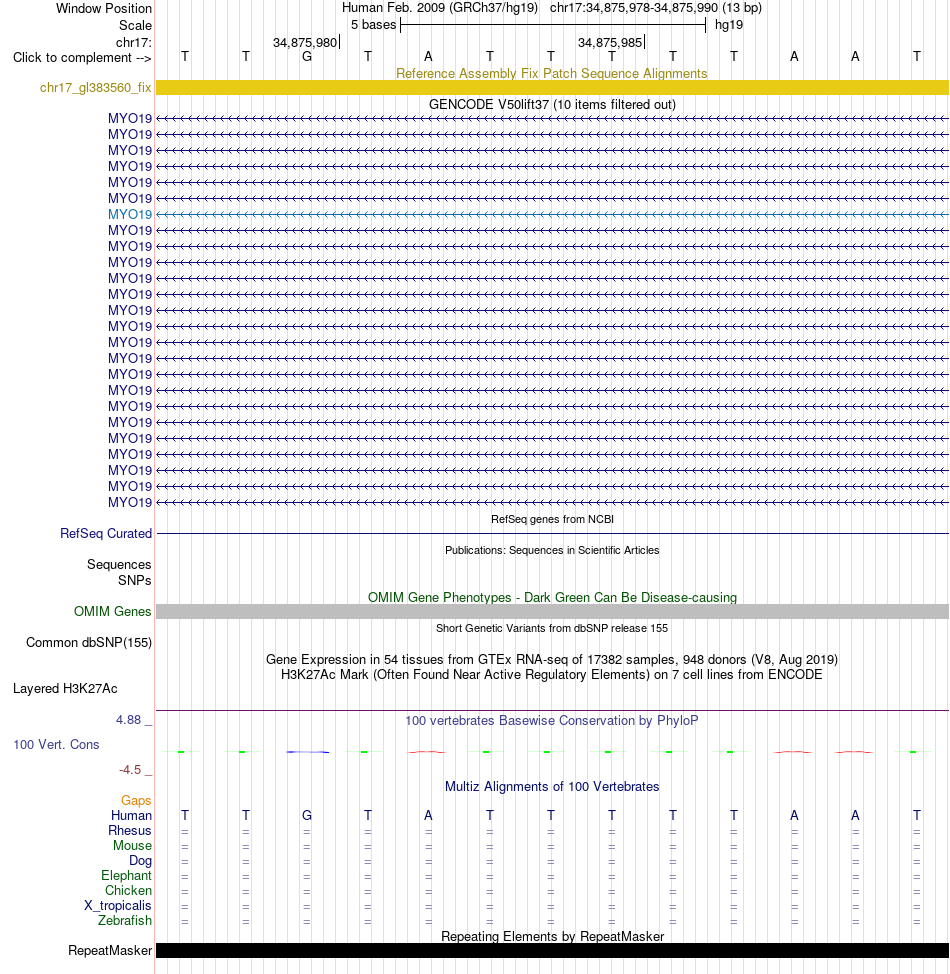Click the SNPs track label
This screenshot has width=950, height=974.
click(x=135, y=580)
